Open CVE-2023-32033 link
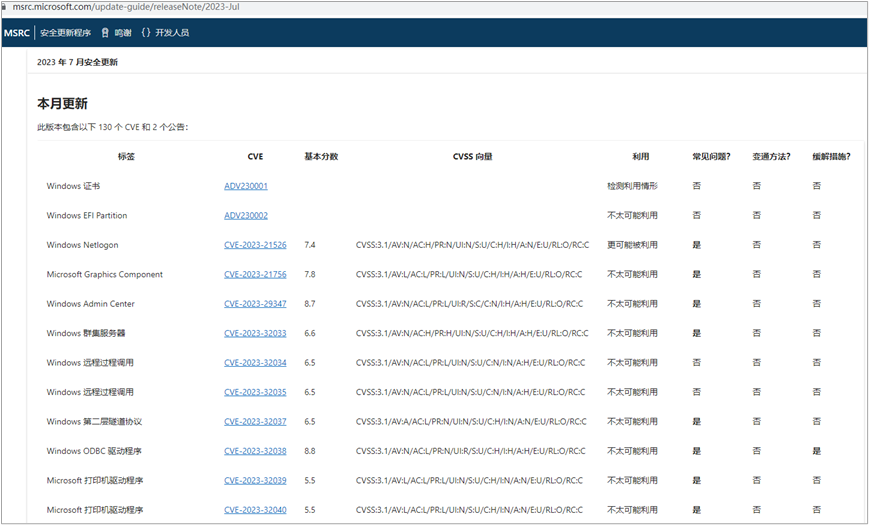 pyautogui.click(x=255, y=333)
